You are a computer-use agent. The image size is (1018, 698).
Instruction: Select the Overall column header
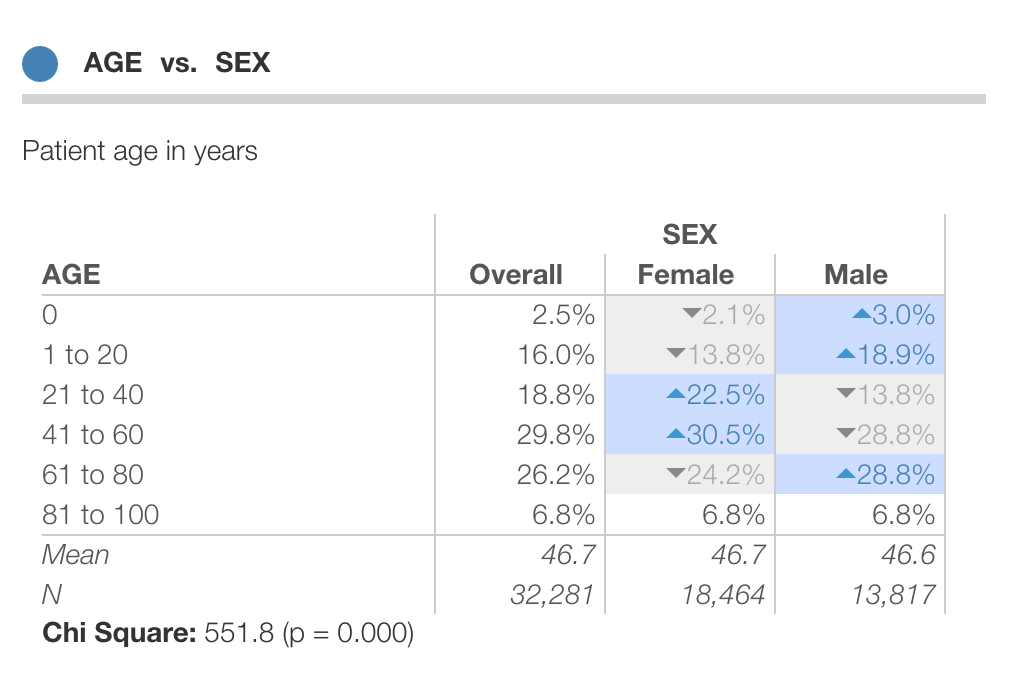tap(516, 275)
